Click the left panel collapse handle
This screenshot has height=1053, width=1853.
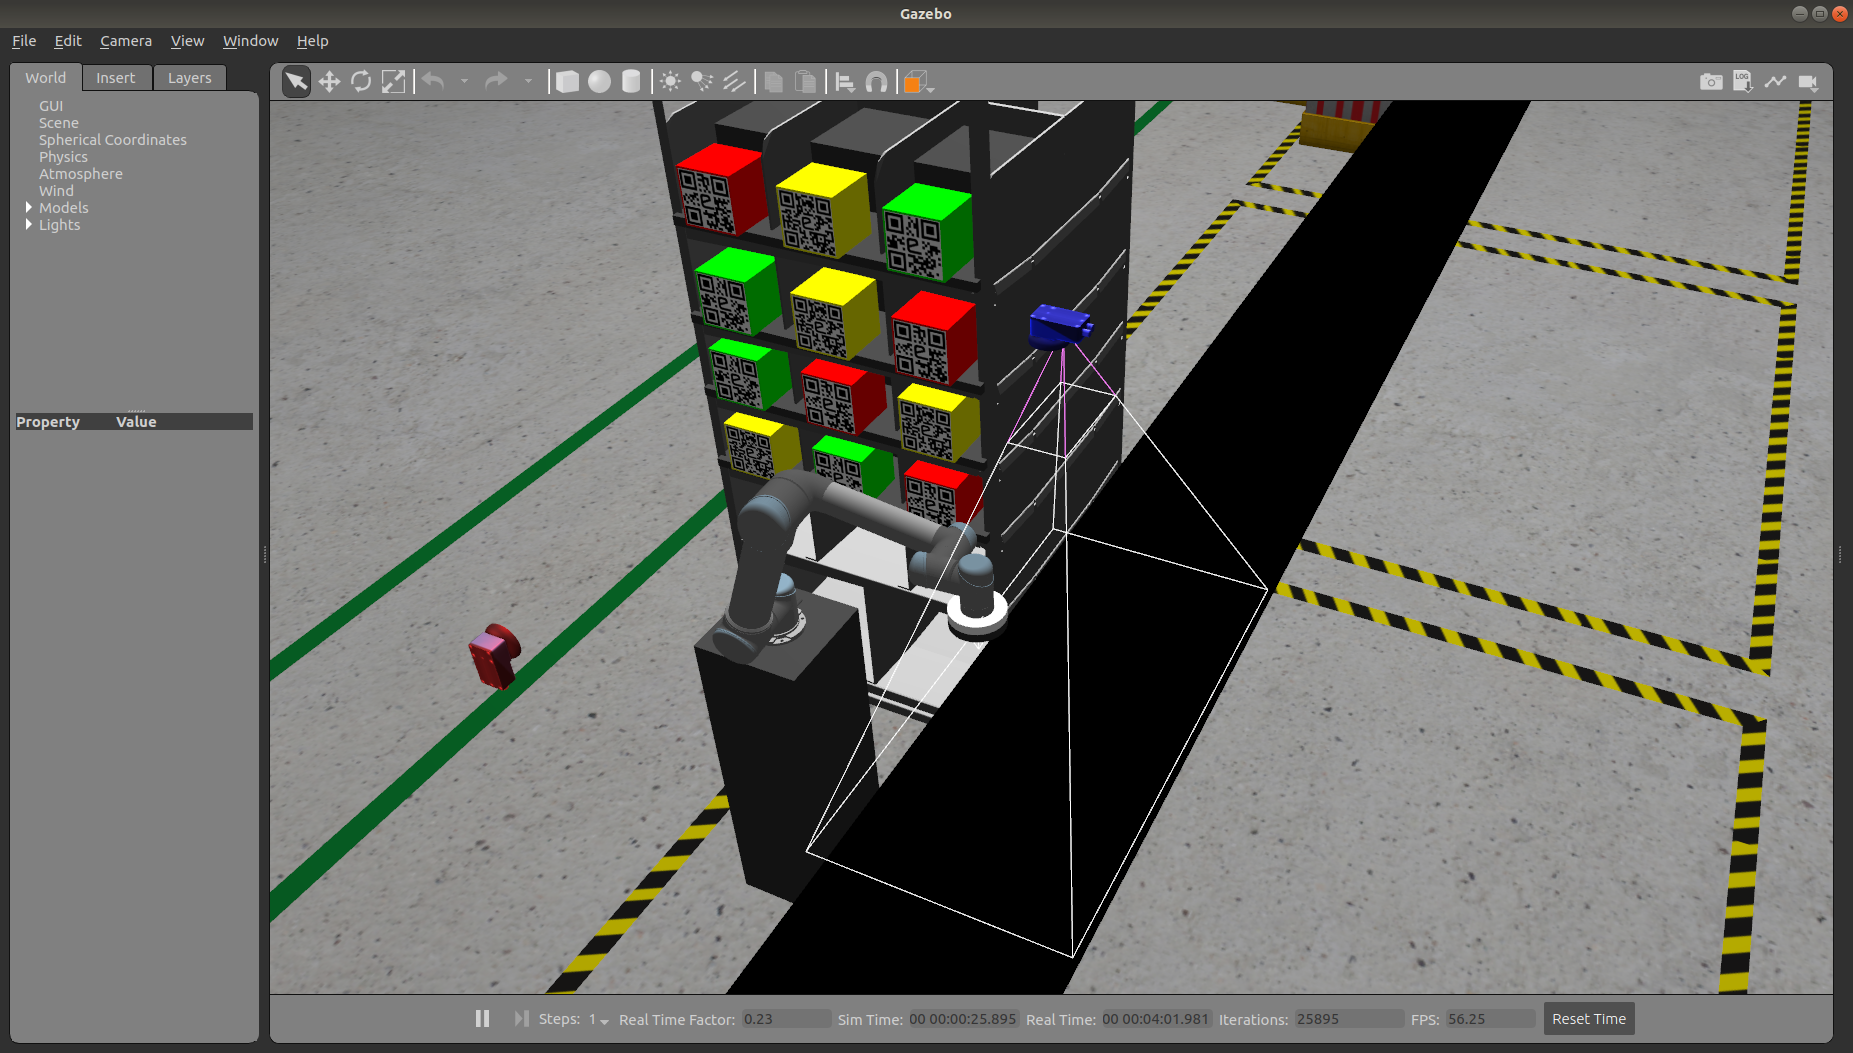264,554
